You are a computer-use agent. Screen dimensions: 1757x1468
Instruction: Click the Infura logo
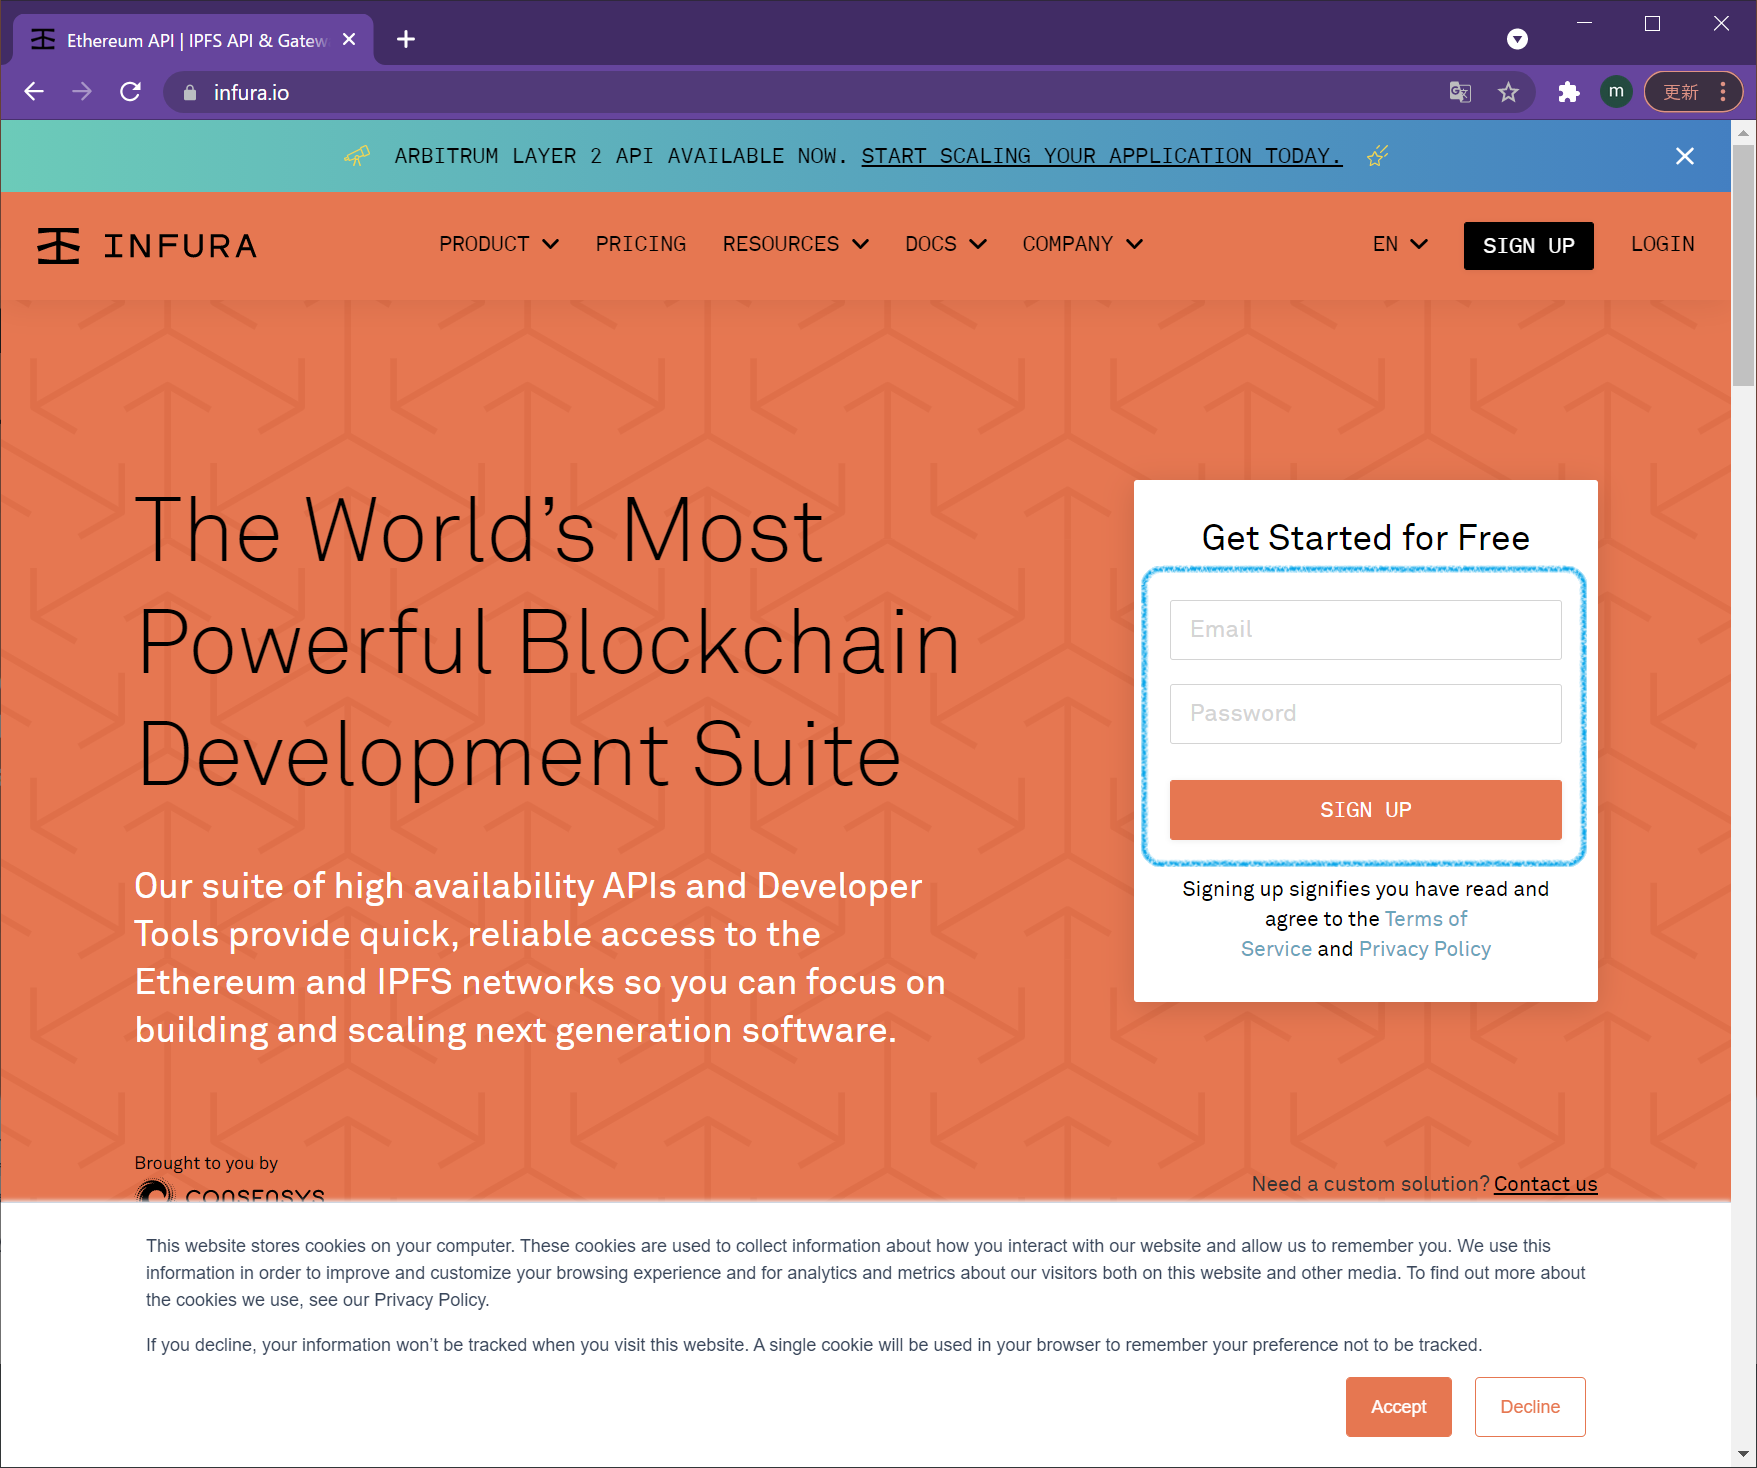147,246
